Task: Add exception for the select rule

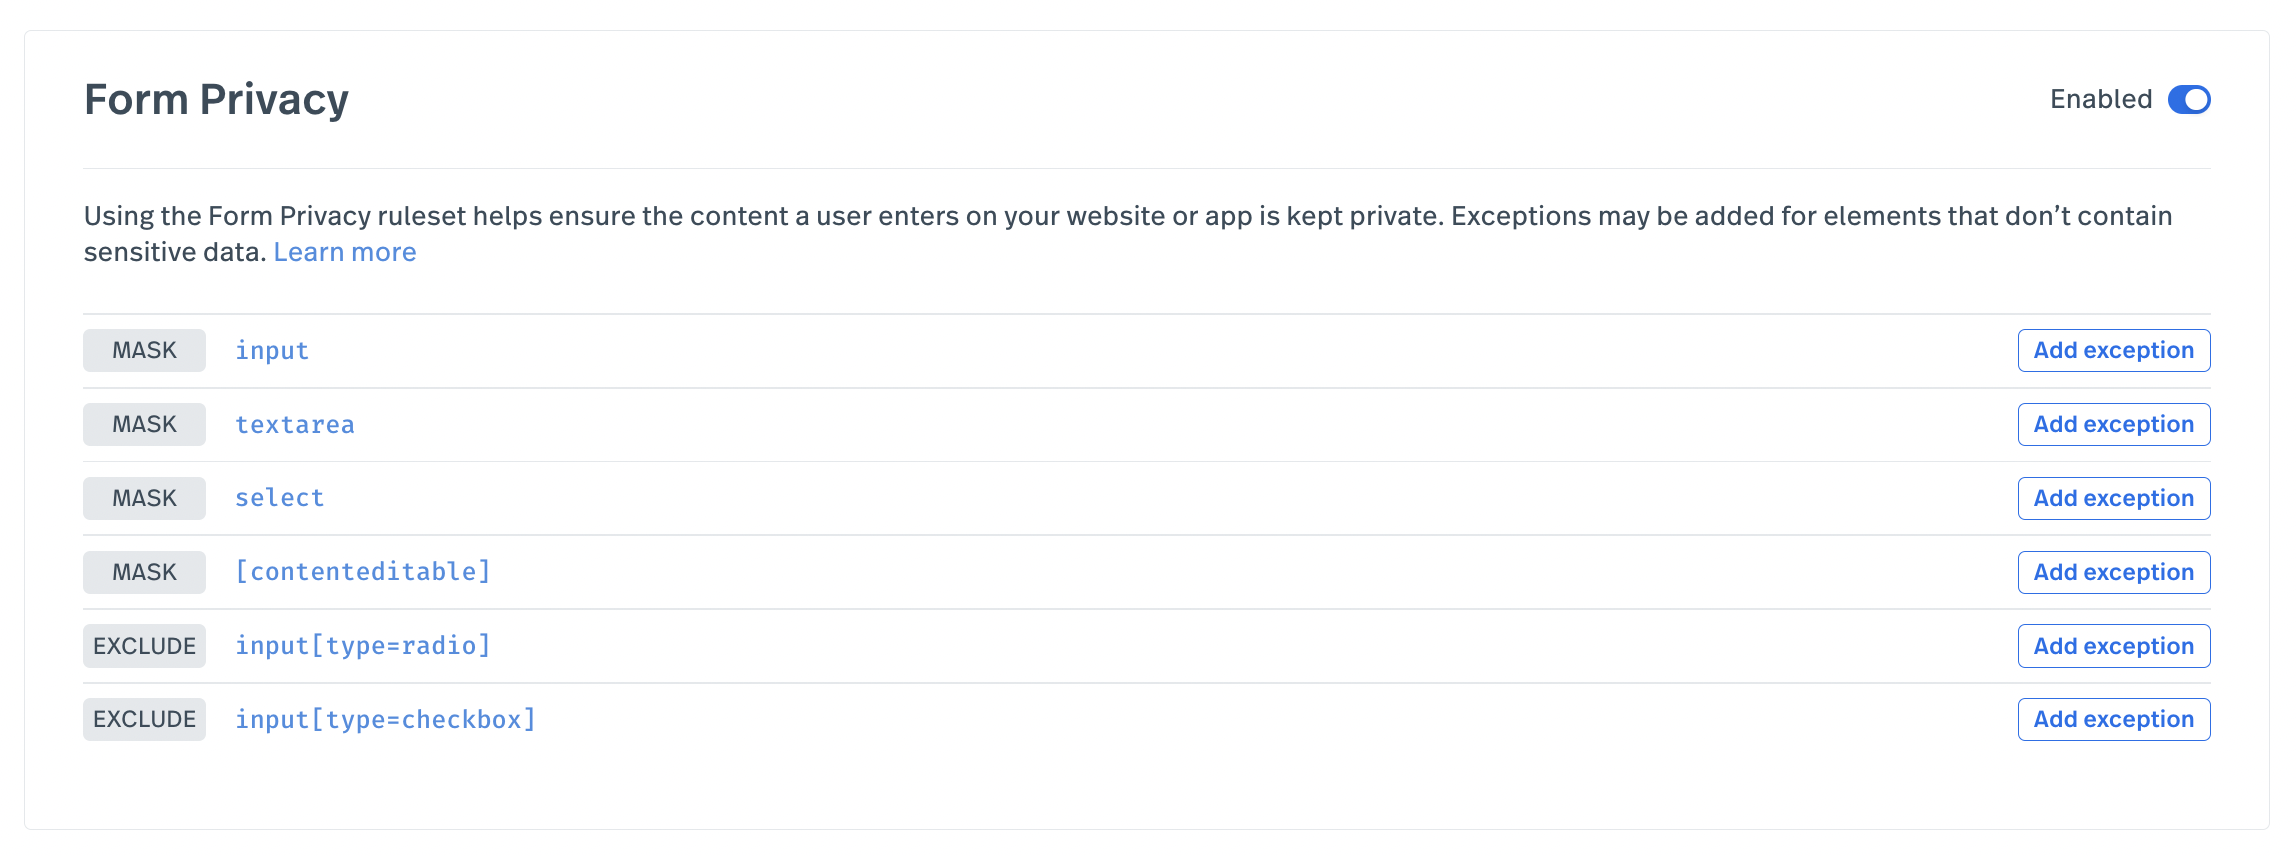Action: coord(2113,498)
